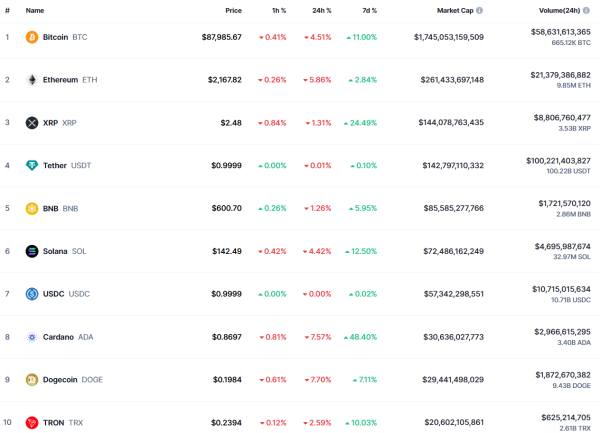
Task: Click Tether market cap $142,797,110,332
Action: (453, 166)
